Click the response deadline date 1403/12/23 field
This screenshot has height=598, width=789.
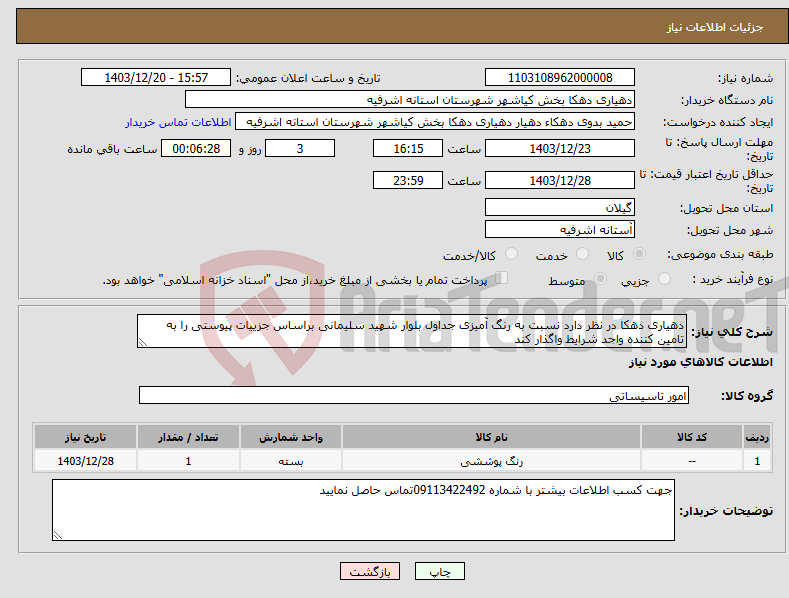click(x=560, y=148)
